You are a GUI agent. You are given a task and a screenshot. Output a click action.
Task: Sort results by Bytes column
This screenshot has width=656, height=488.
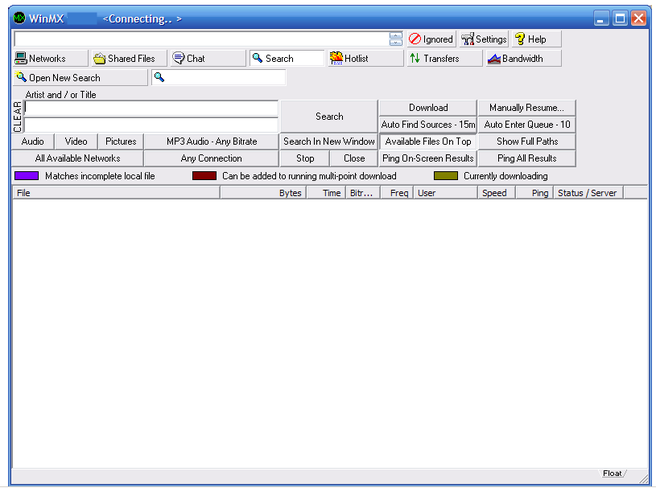[263, 193]
